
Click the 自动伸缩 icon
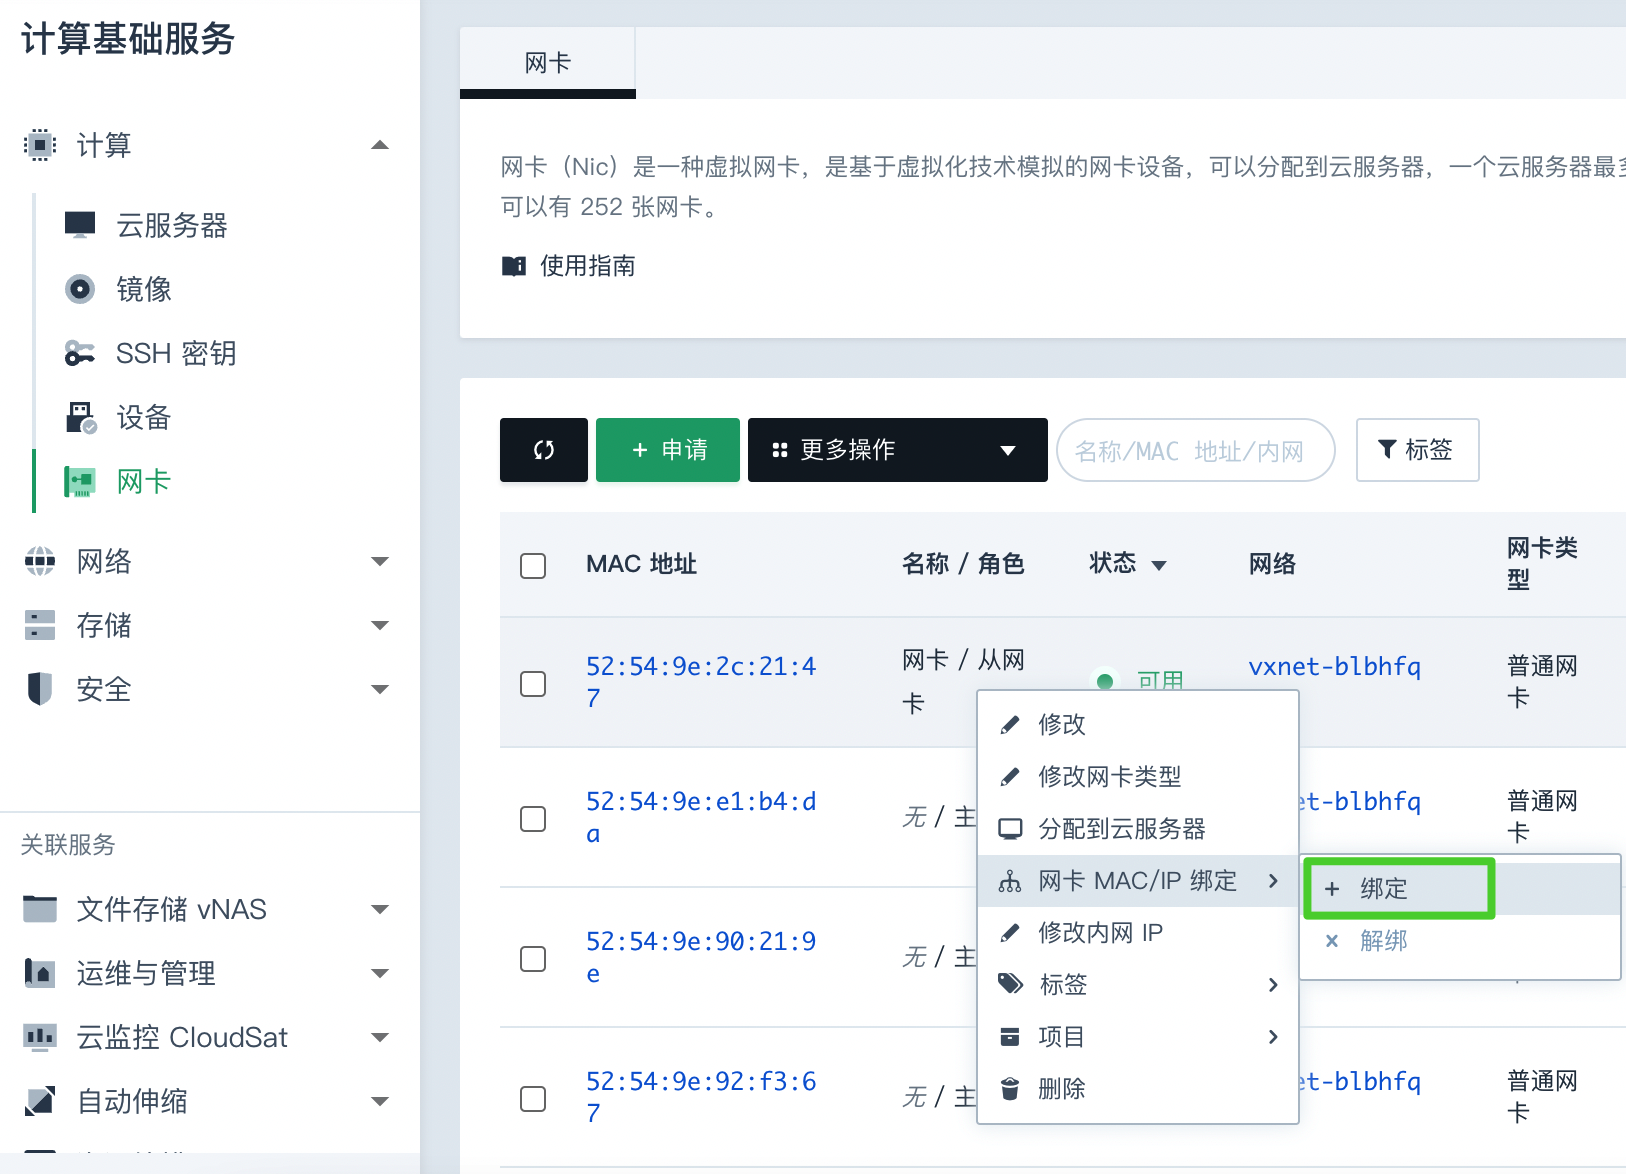coord(40,1101)
